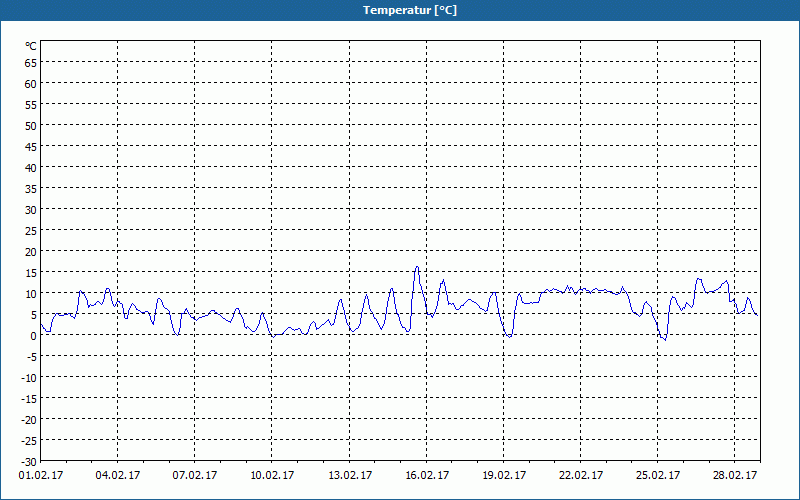The height and width of the screenshot is (500, 800).
Task: Click the 07.02.17 date axis label
Action: coord(195,476)
